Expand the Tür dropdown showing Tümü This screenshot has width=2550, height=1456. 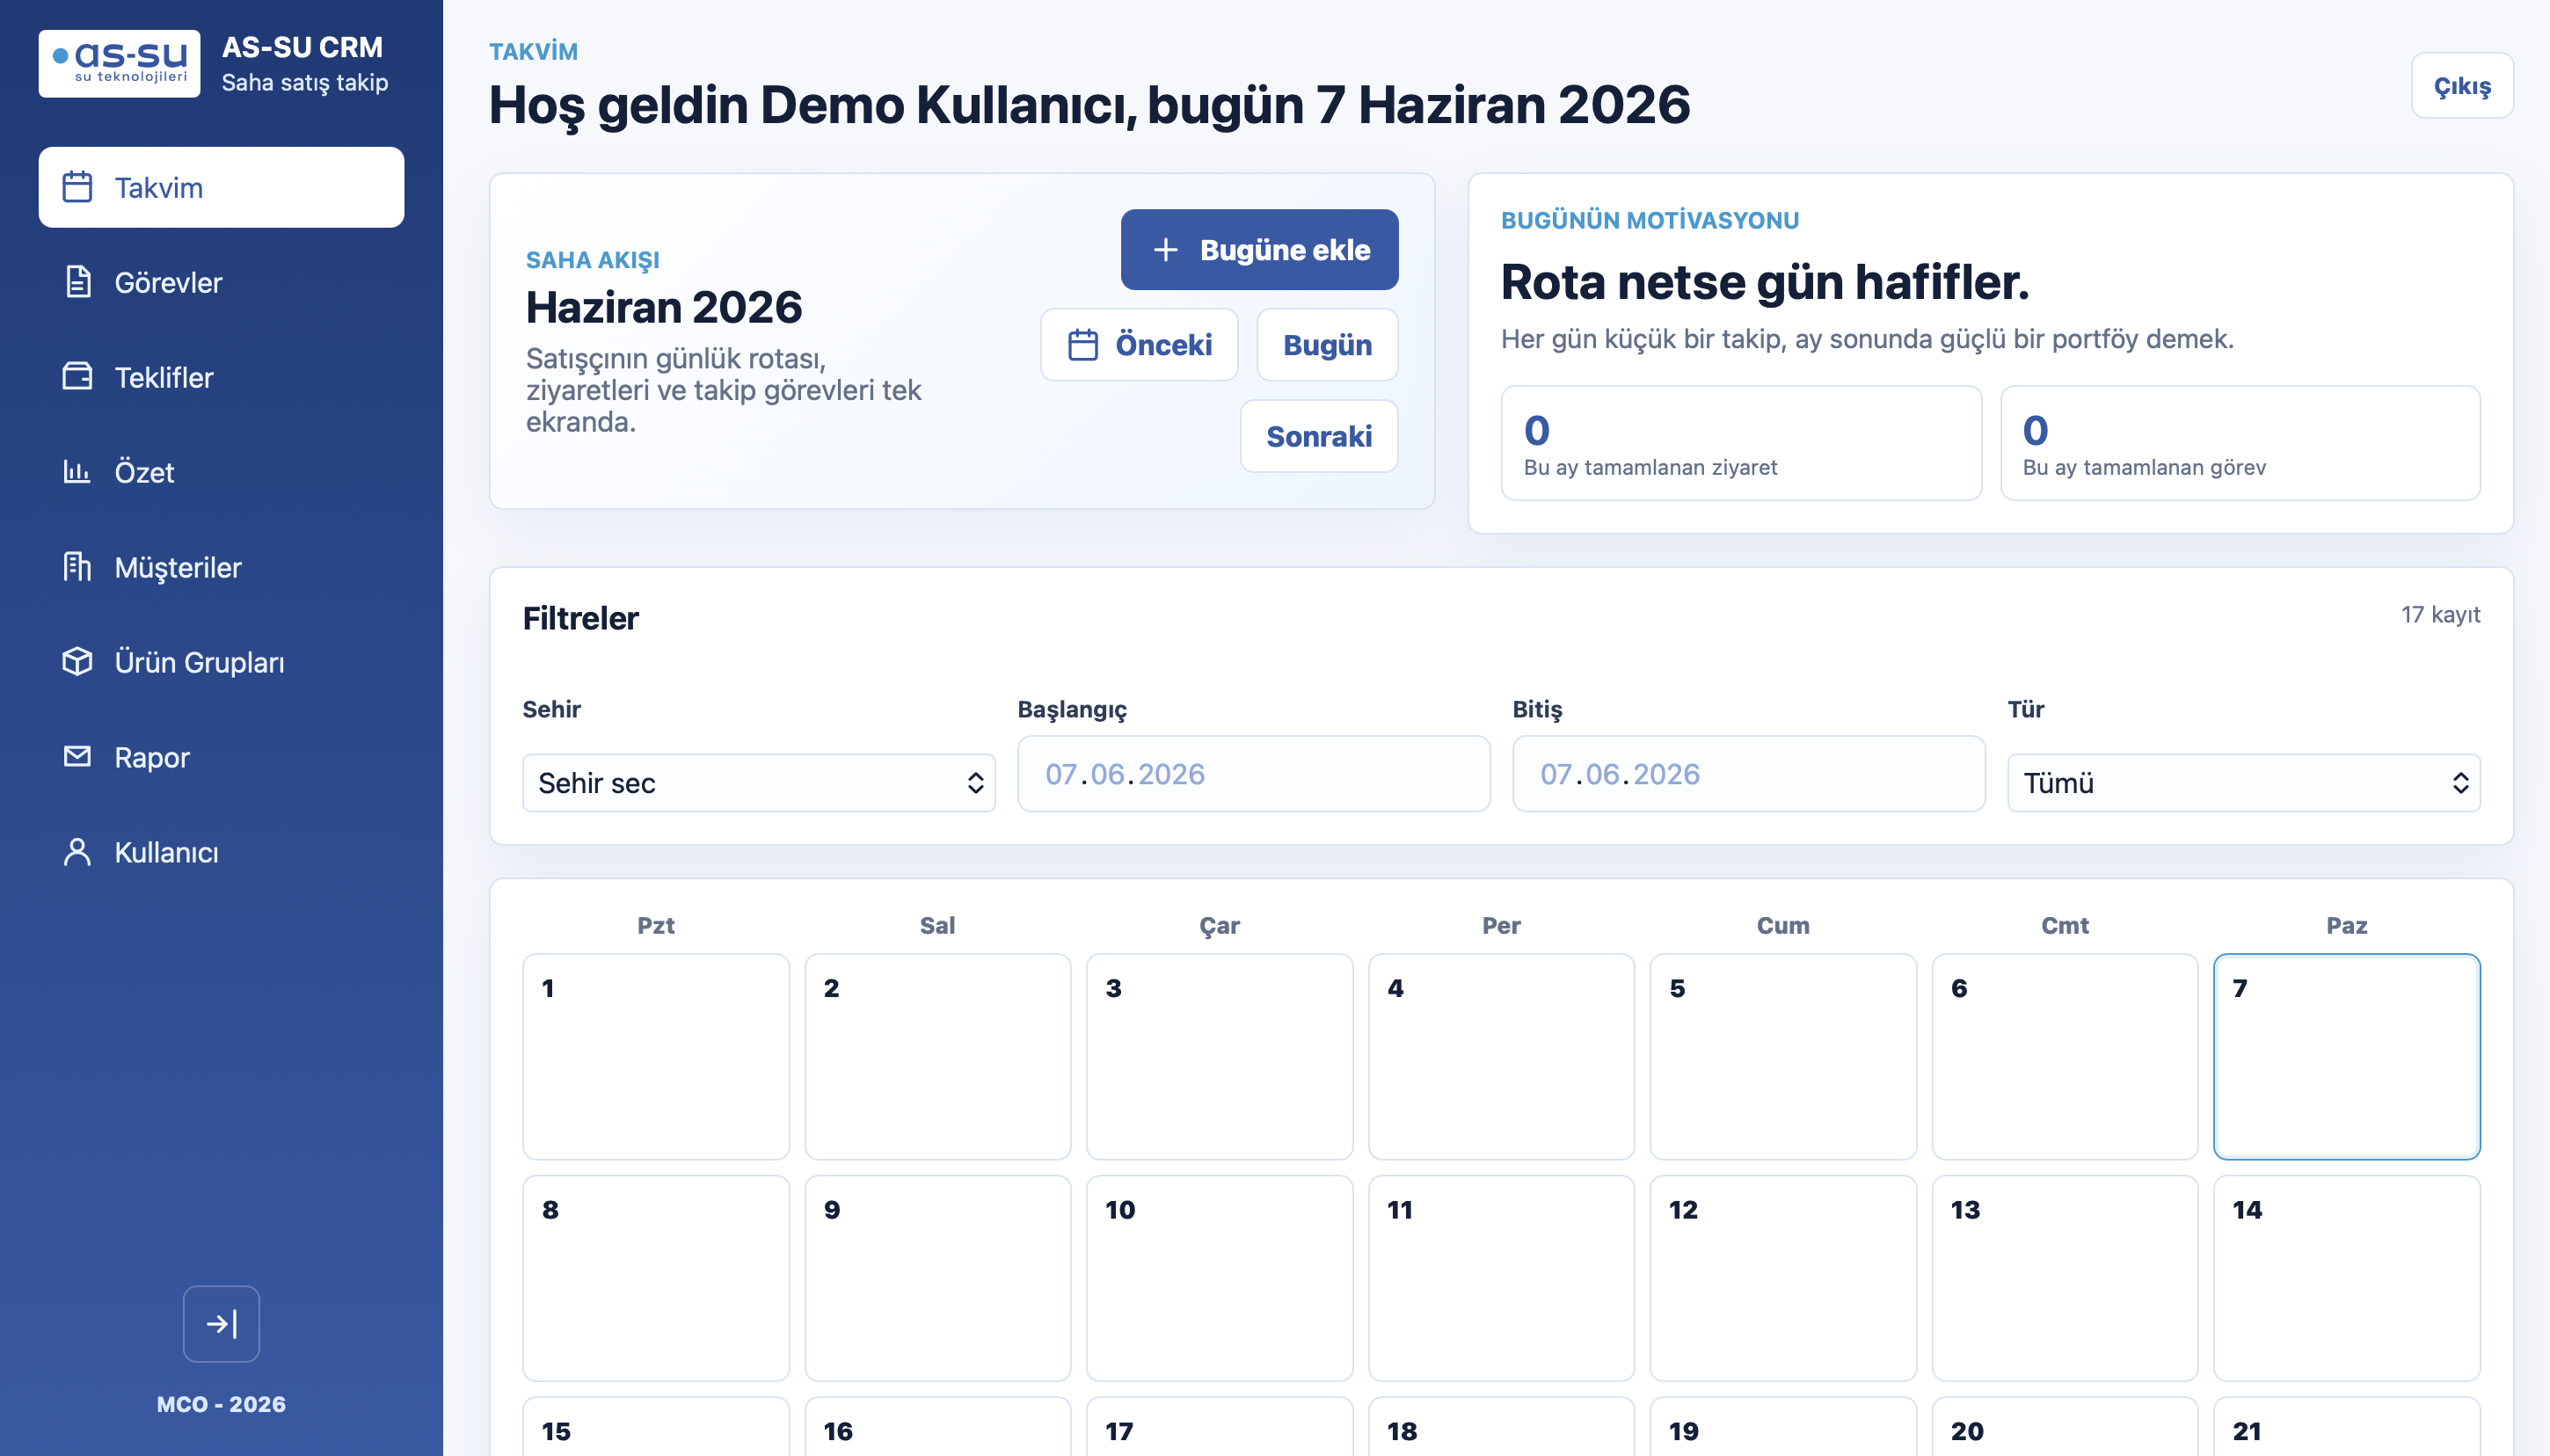coord(2243,783)
